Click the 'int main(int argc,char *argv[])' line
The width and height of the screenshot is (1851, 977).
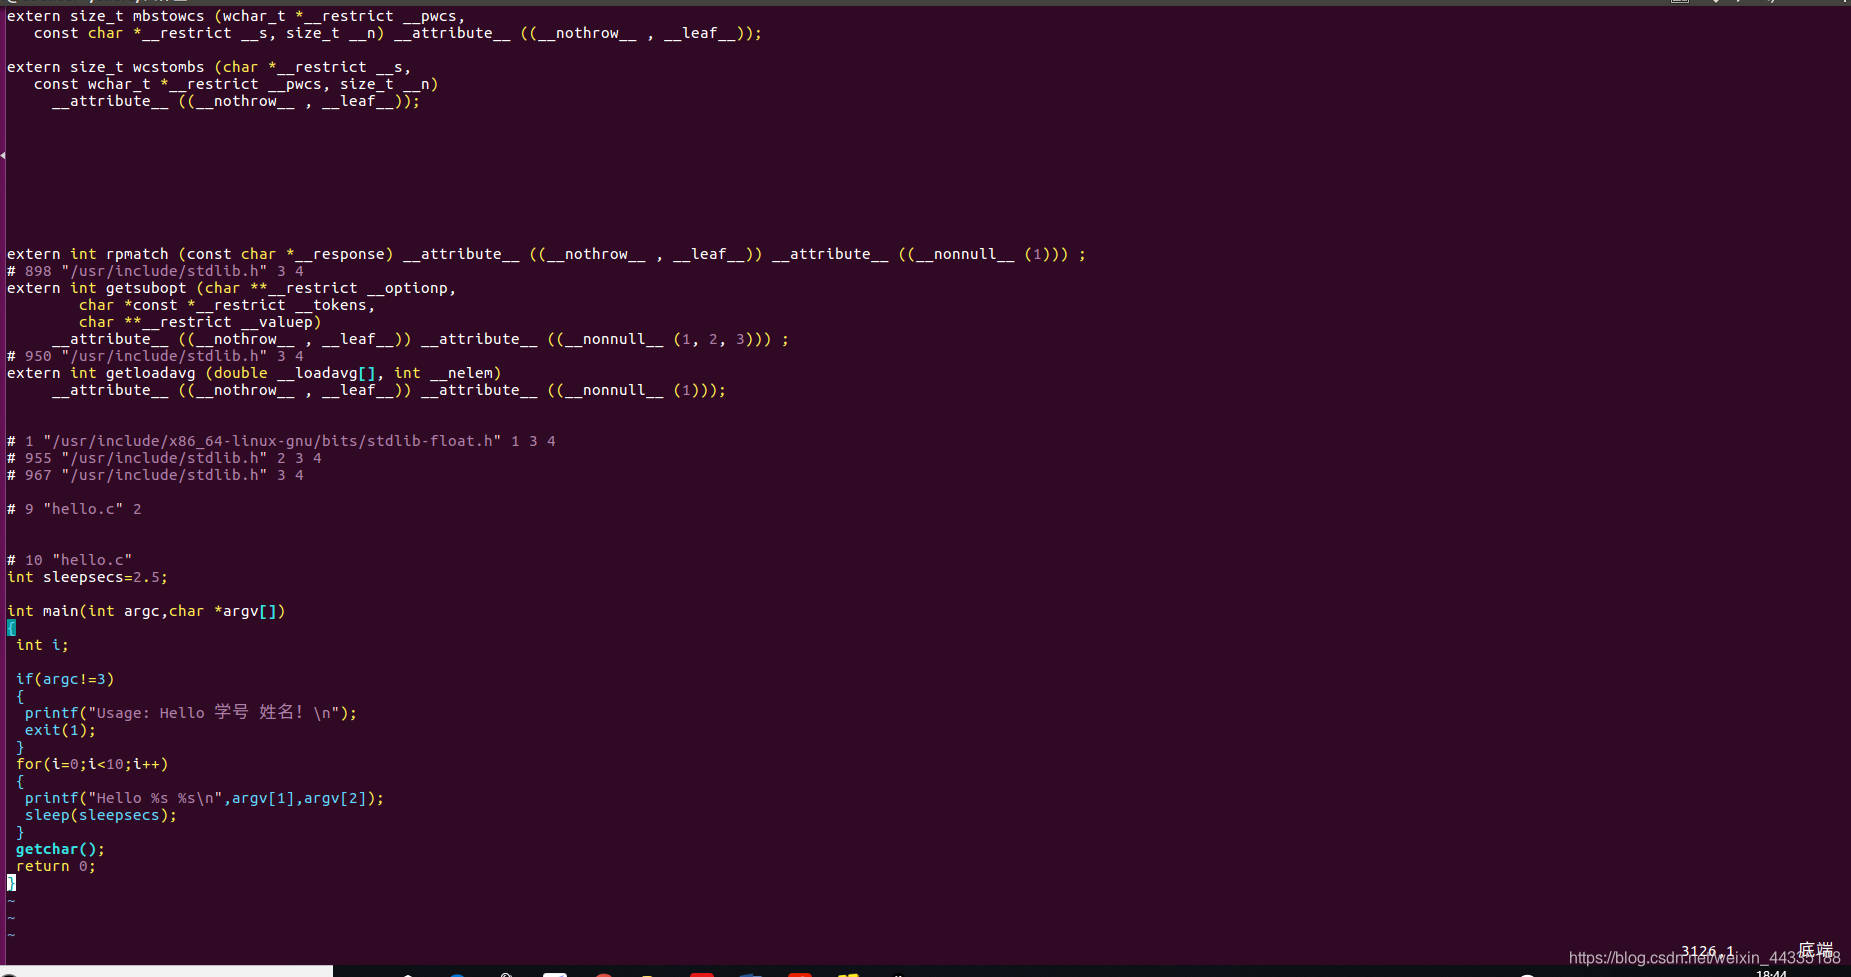[x=146, y=611]
